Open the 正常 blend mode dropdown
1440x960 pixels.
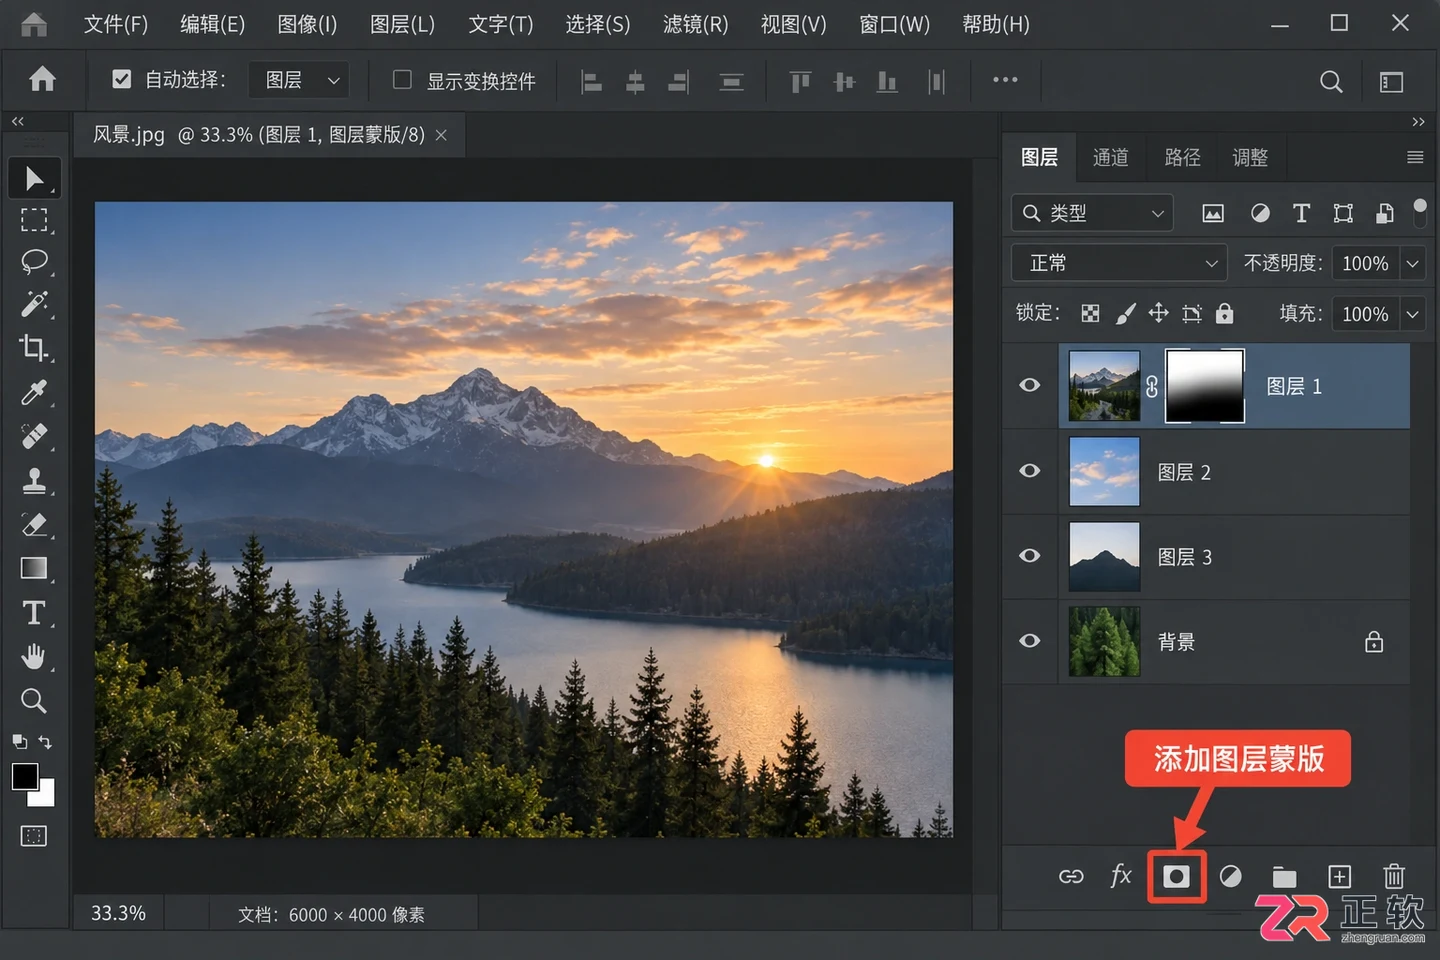(x=1119, y=263)
